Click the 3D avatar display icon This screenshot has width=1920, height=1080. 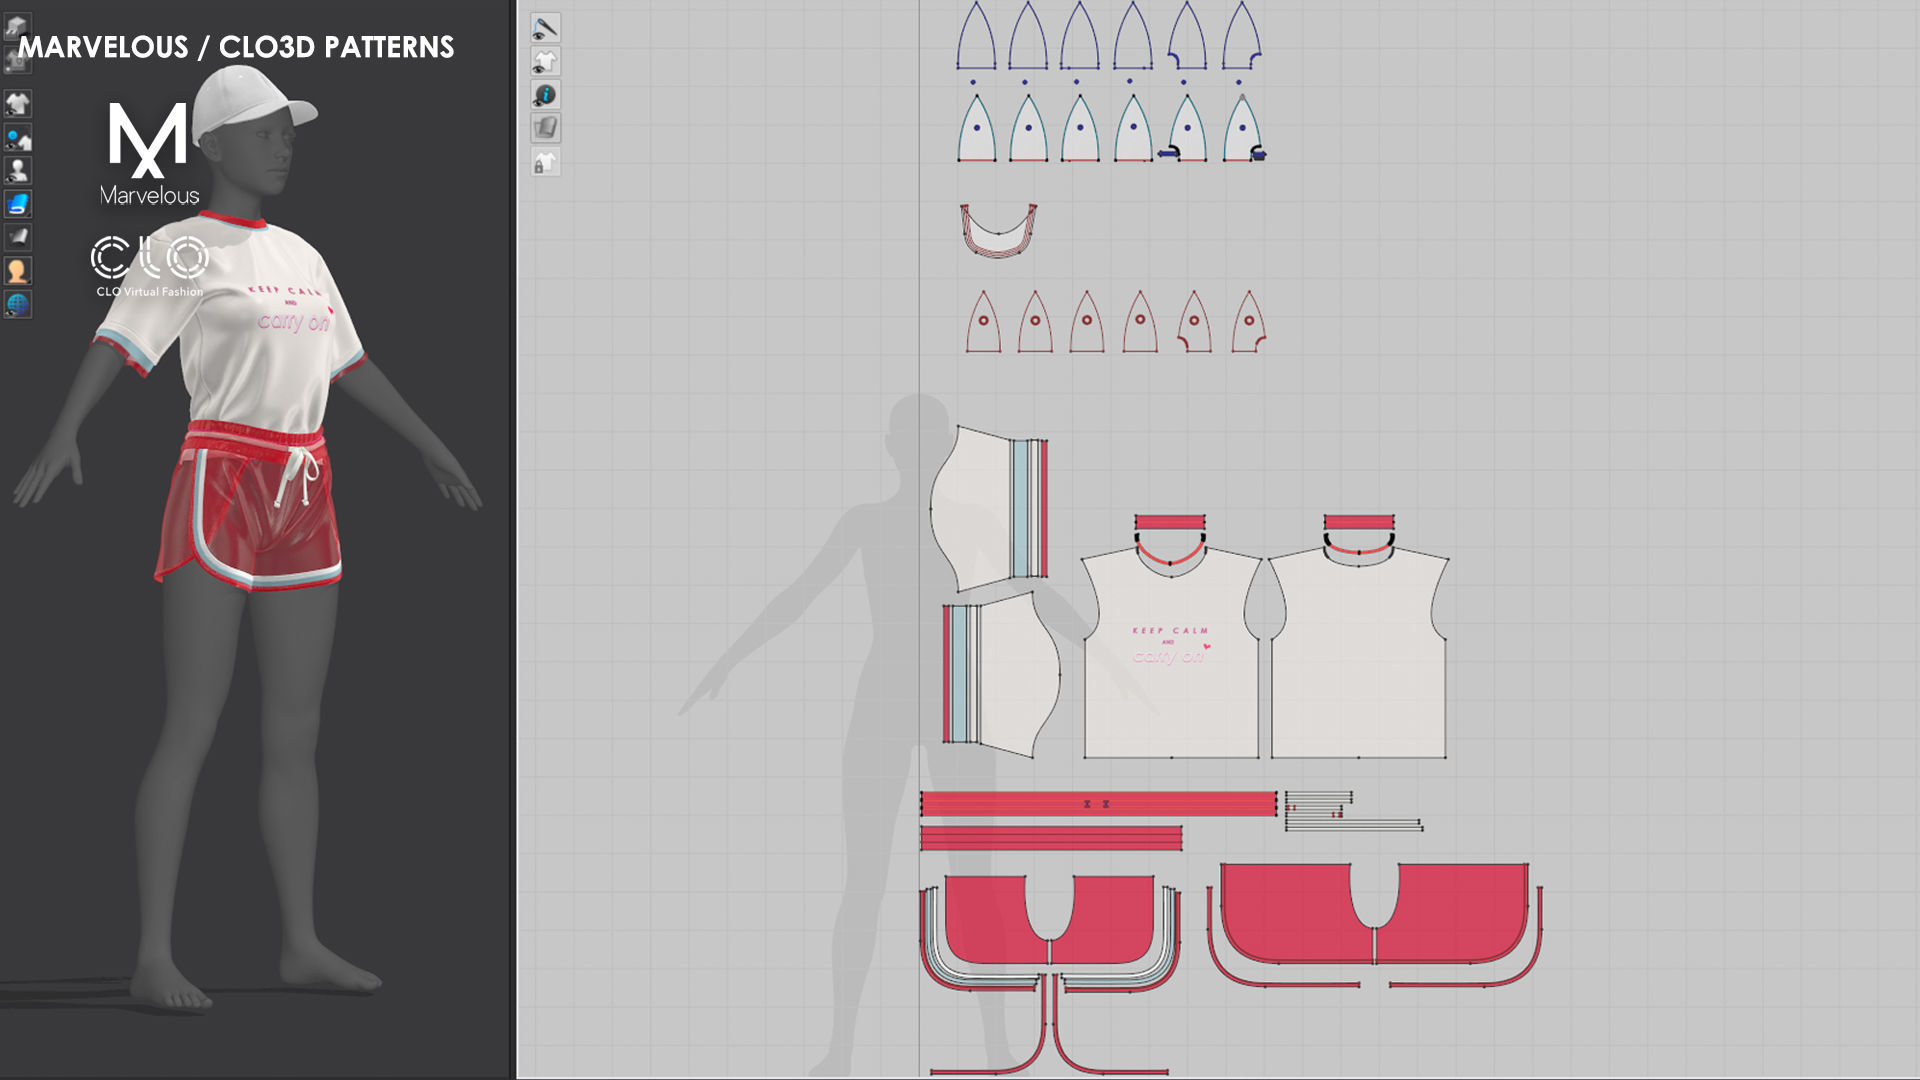pyautogui.click(x=17, y=170)
